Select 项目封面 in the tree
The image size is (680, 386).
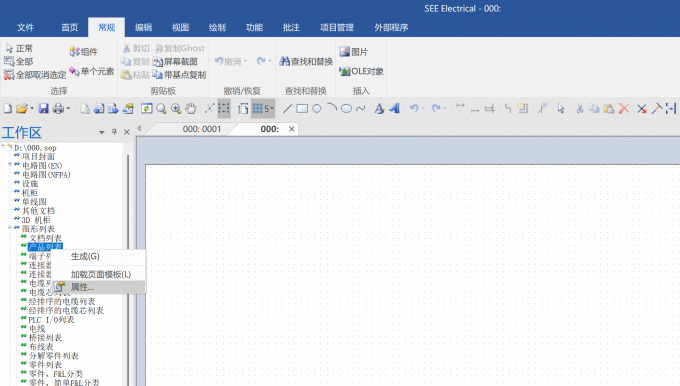pyautogui.click(x=38, y=157)
